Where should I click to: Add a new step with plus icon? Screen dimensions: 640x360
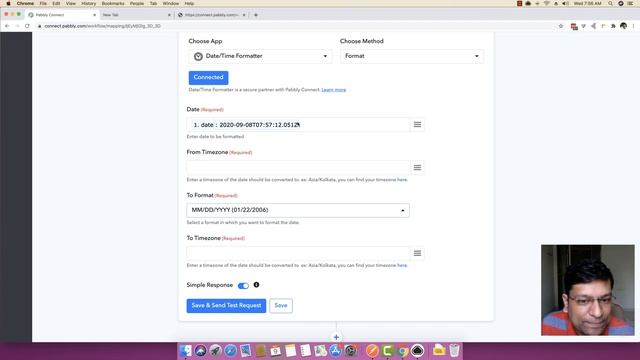click(x=336, y=337)
